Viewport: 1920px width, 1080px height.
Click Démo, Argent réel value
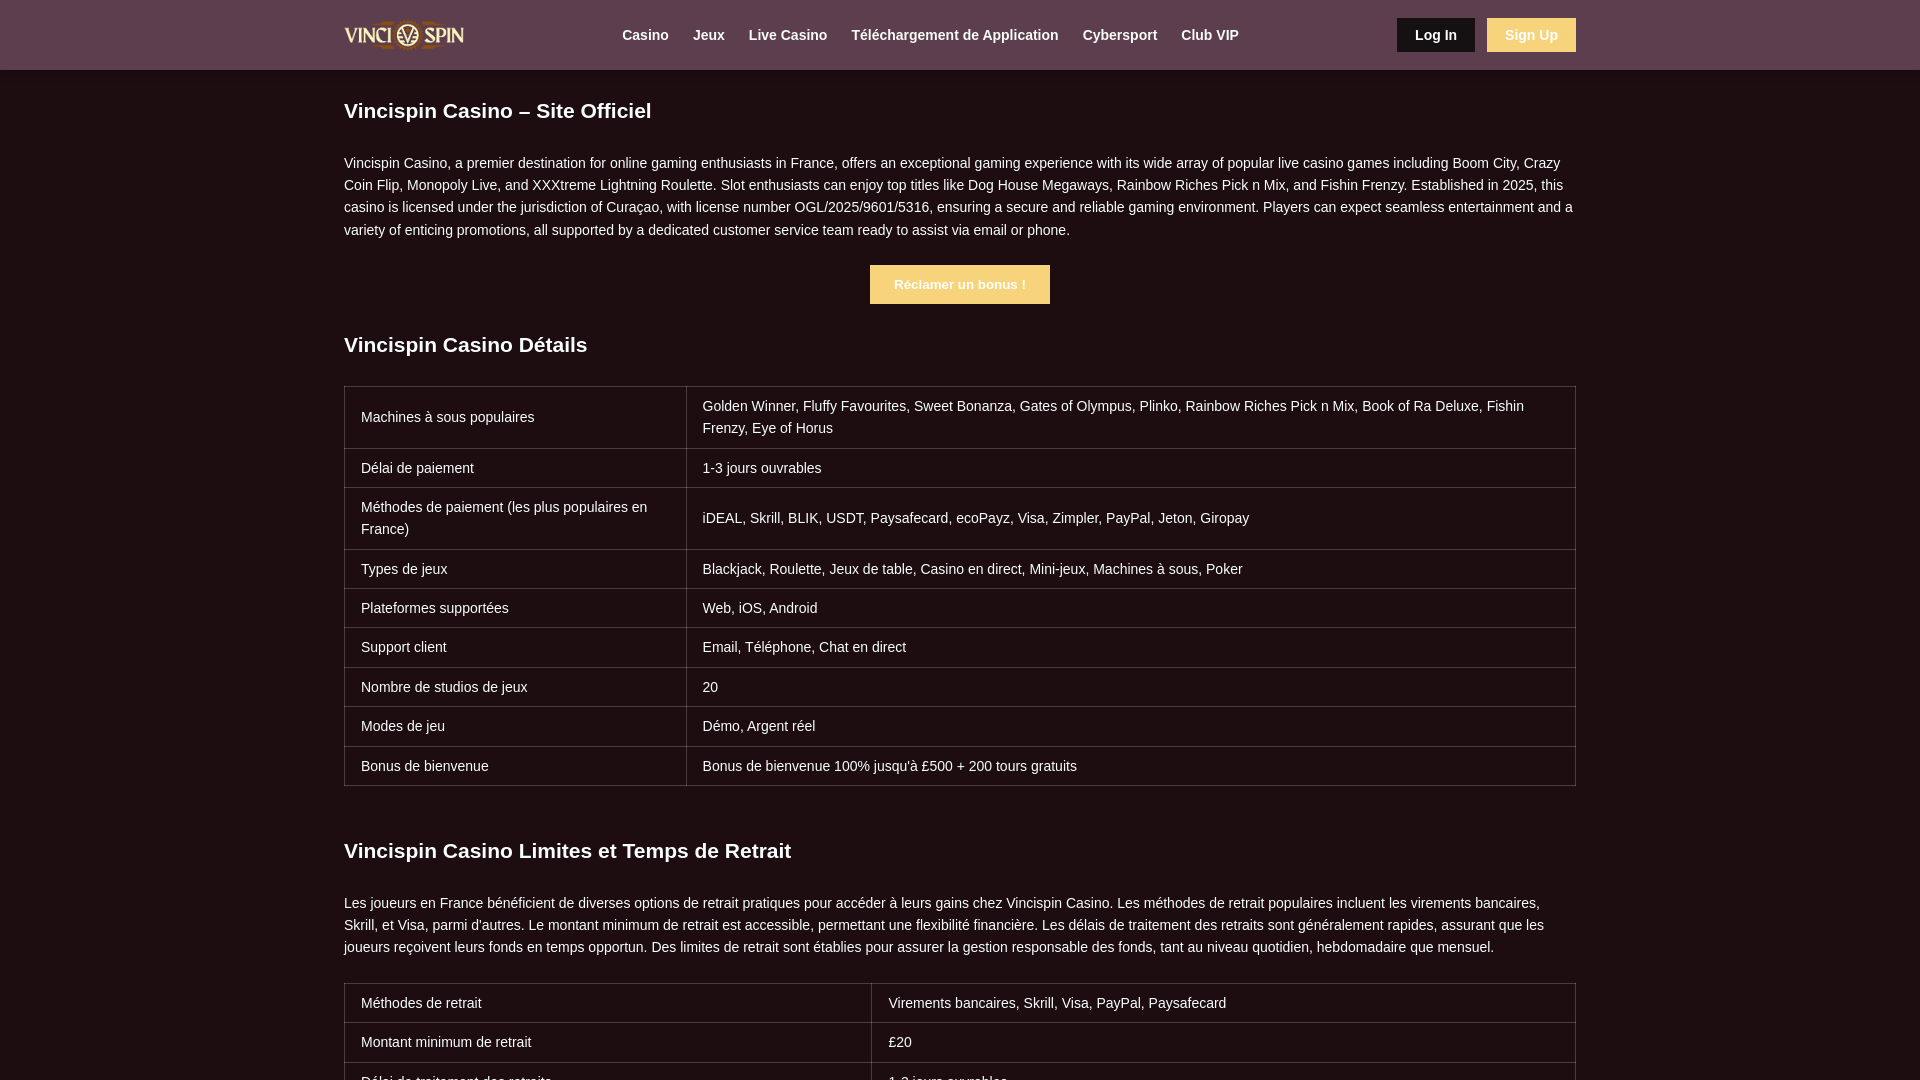tap(1130, 726)
